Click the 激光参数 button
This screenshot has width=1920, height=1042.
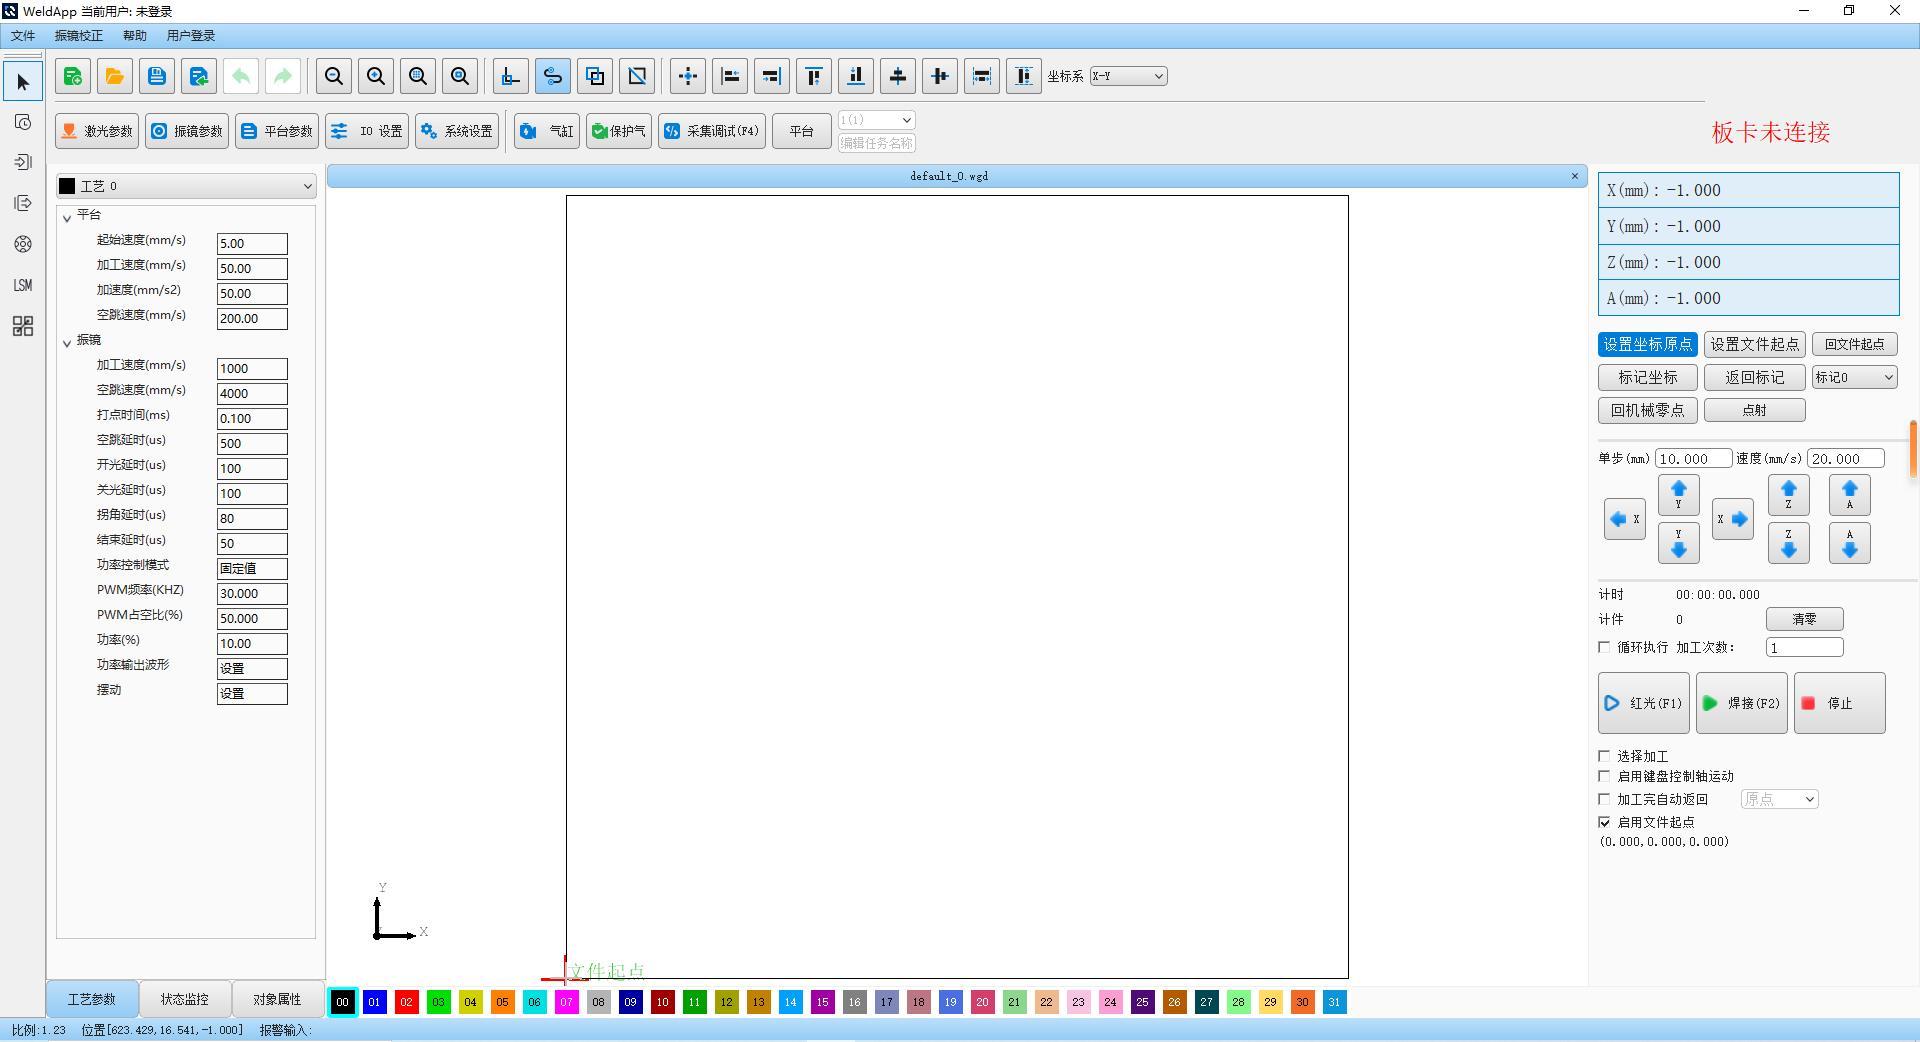97,131
